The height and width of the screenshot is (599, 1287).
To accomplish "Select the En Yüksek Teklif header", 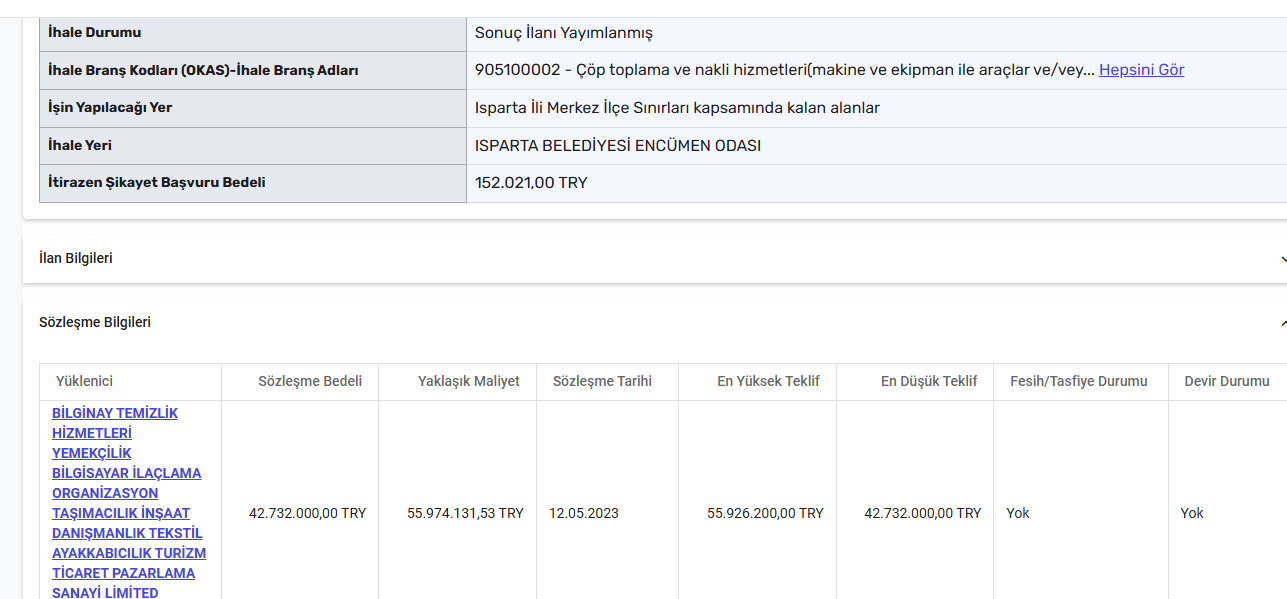I will coord(768,381).
